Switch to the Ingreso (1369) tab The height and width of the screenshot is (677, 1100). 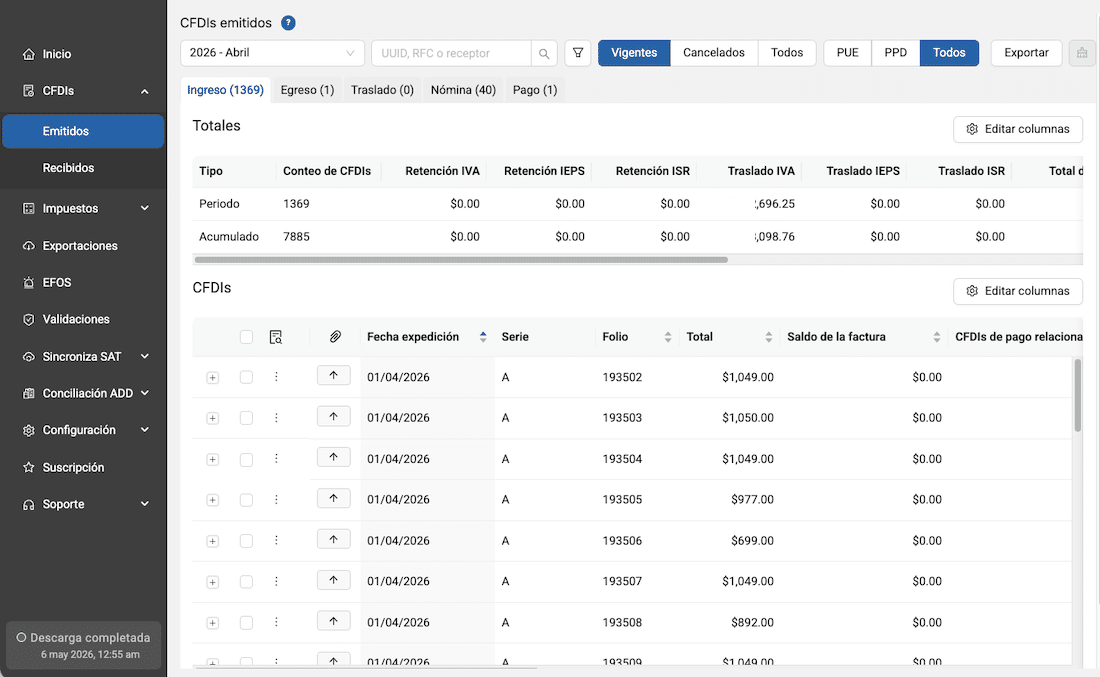click(225, 90)
